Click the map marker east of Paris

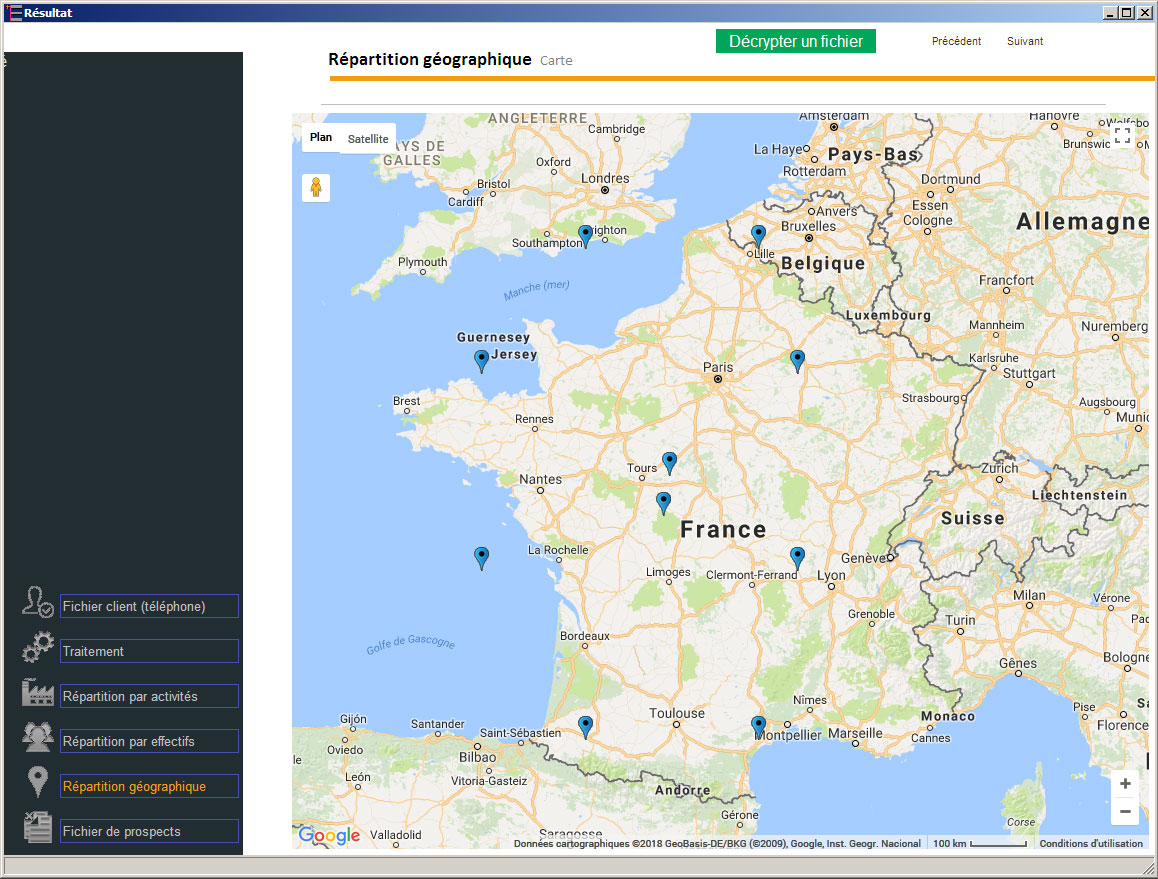pyautogui.click(x=797, y=361)
